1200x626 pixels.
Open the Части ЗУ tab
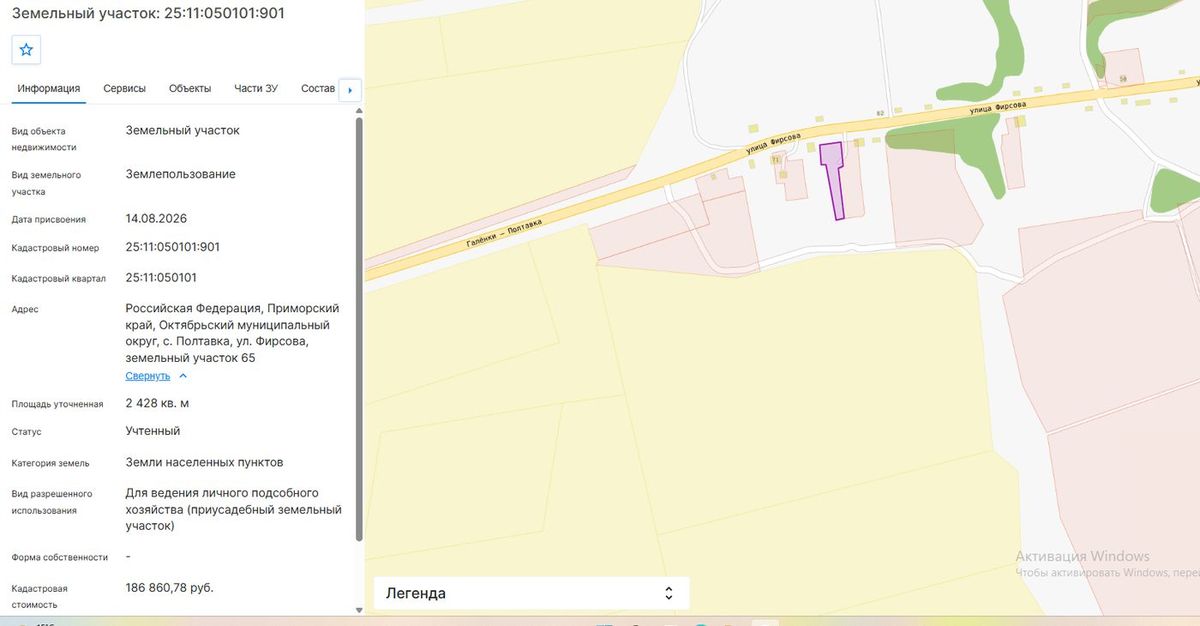click(x=256, y=88)
